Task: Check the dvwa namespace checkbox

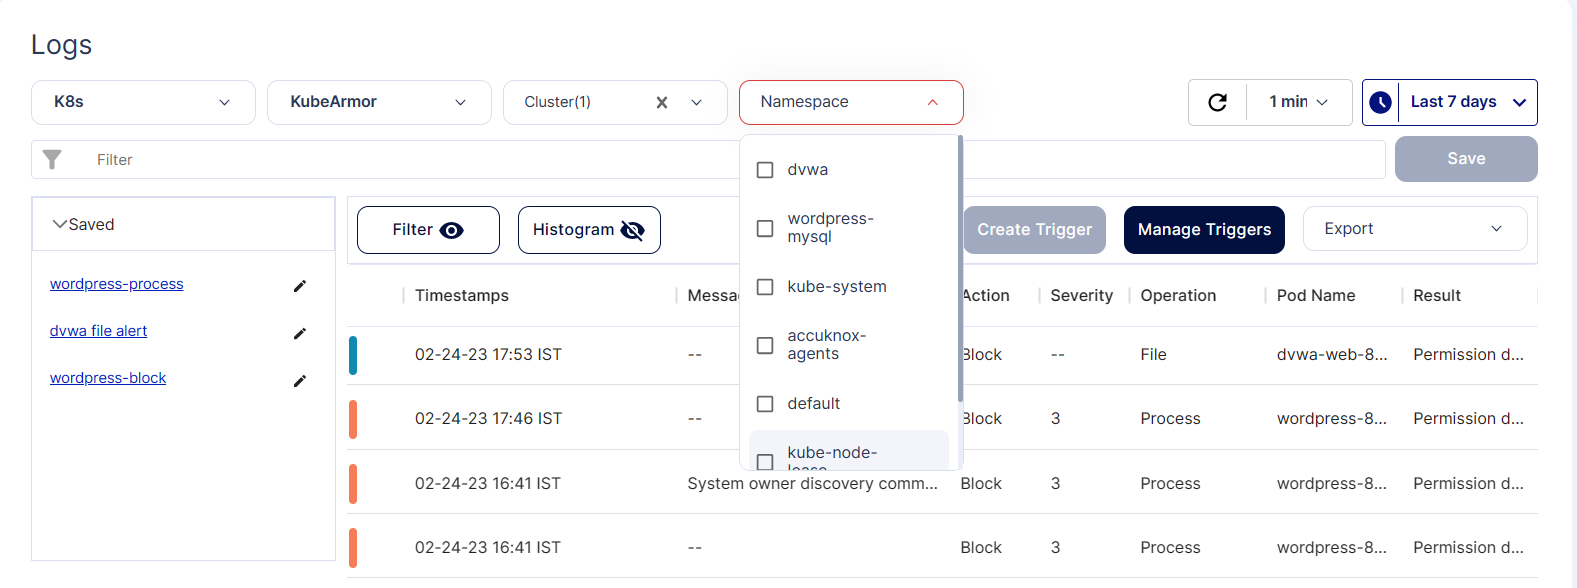Action: (x=765, y=170)
